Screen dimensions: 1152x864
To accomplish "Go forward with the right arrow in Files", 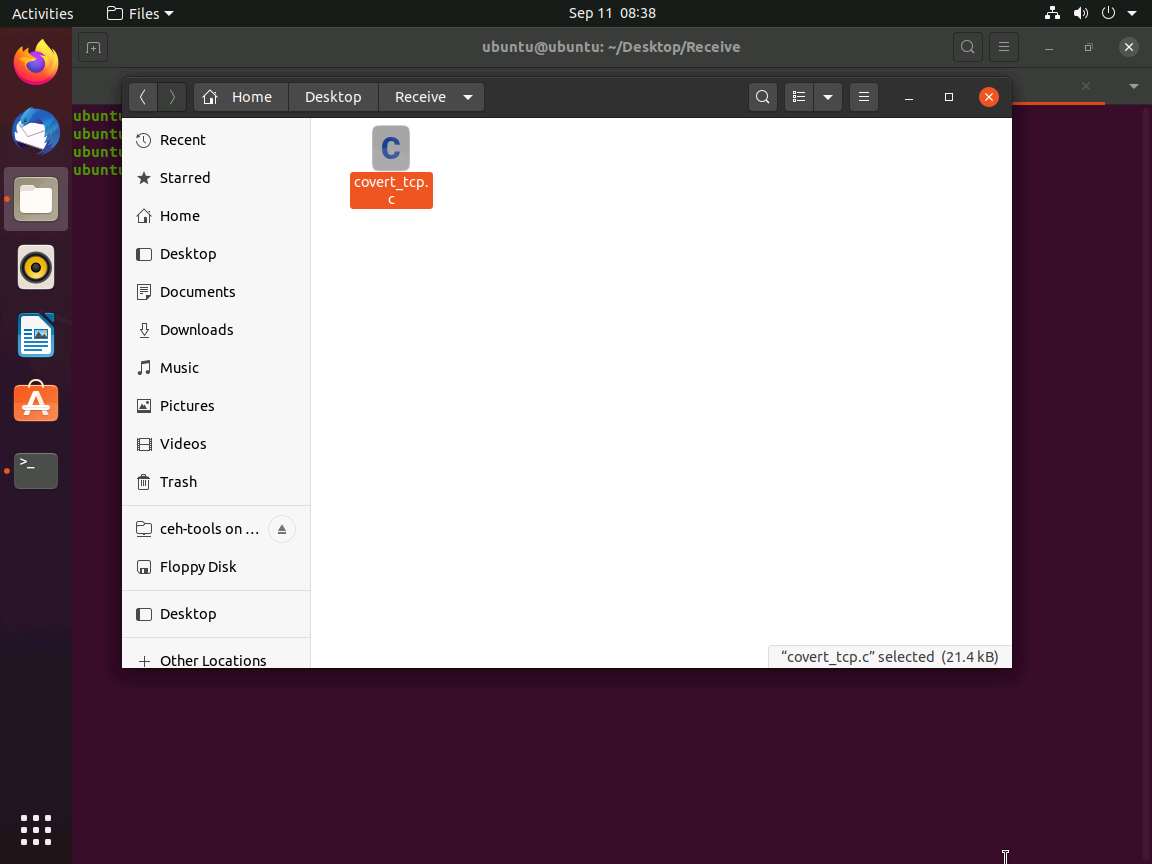I will coord(172,97).
